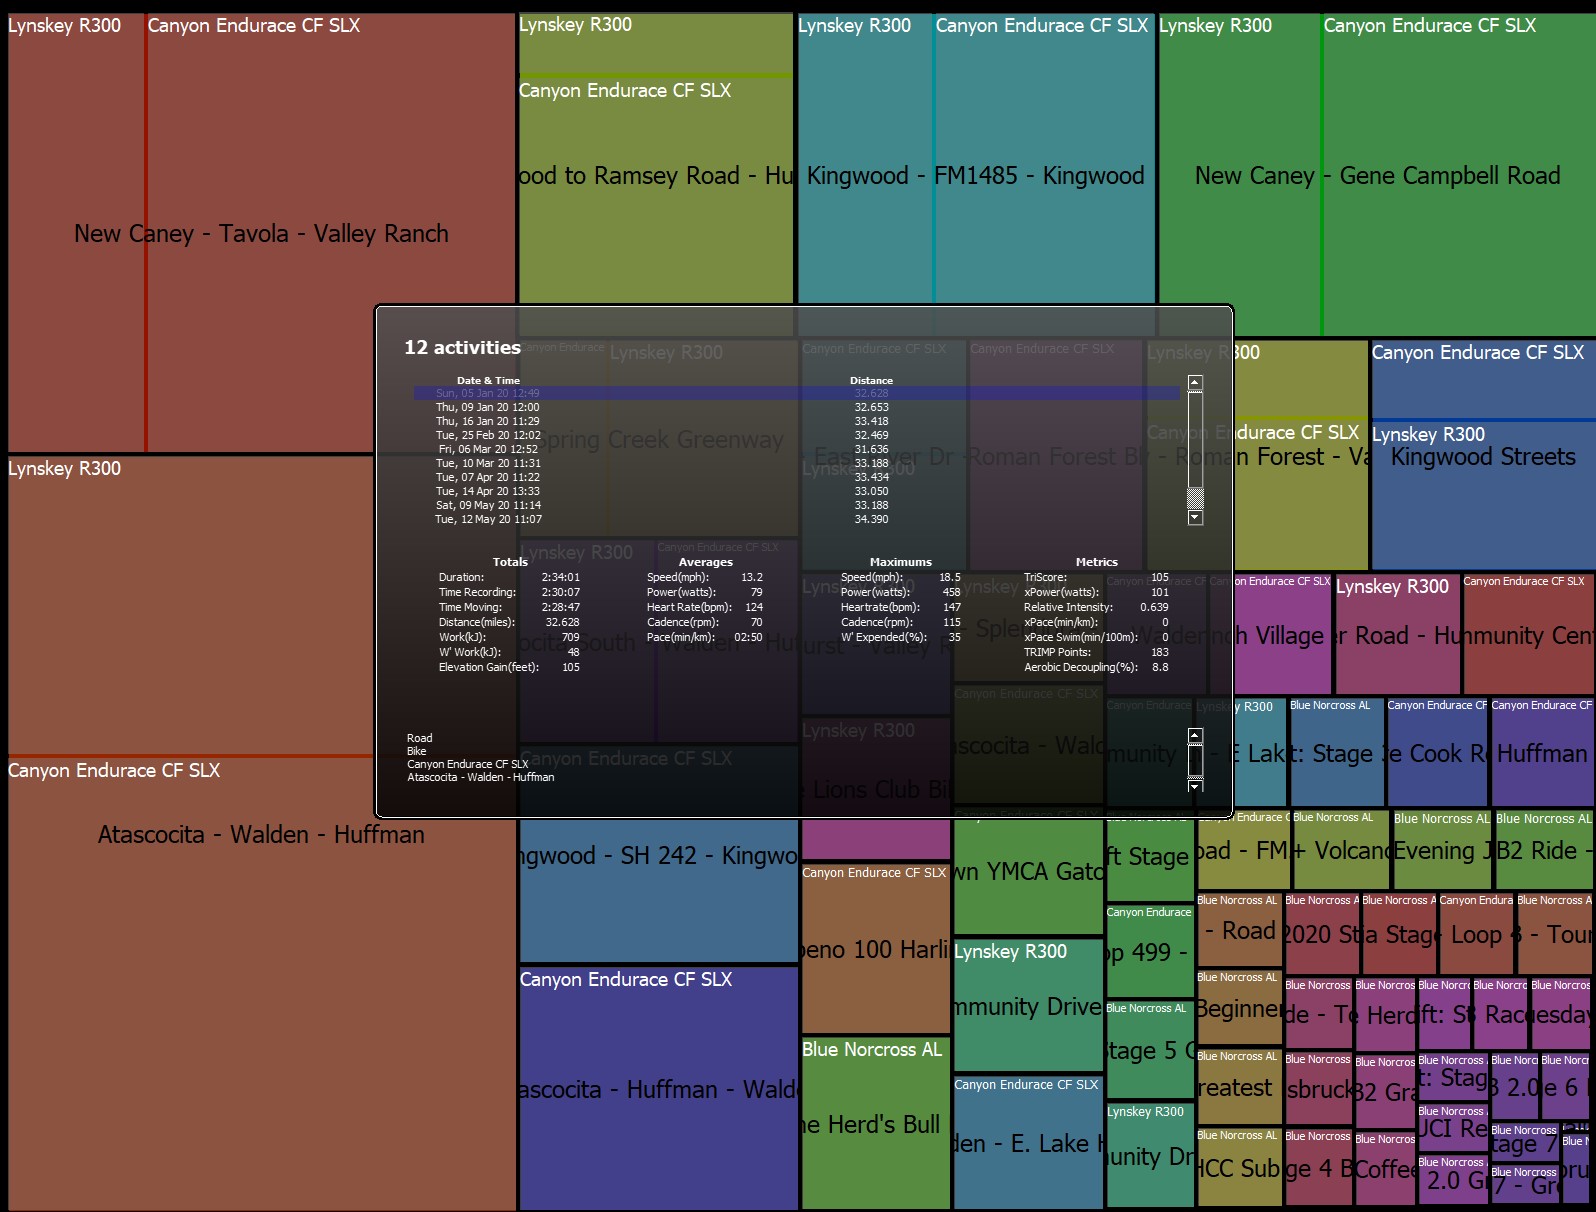Viewport: 1596px width, 1212px height.
Task: Select the purple Atascocita - Huffman - Walden tile
Action: [x=658, y=1089]
